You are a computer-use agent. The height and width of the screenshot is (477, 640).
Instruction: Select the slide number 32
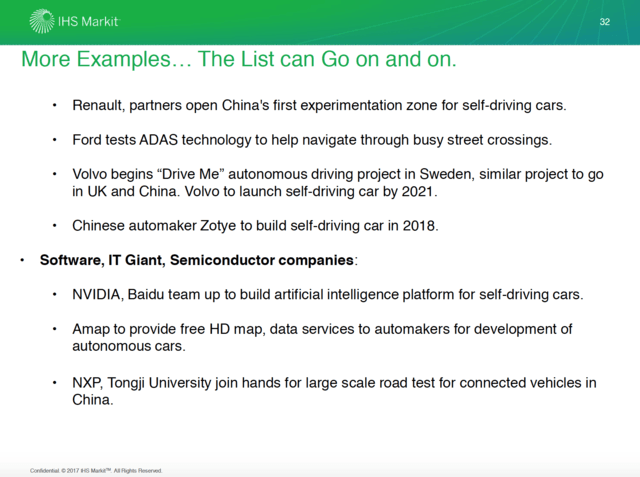click(x=604, y=22)
